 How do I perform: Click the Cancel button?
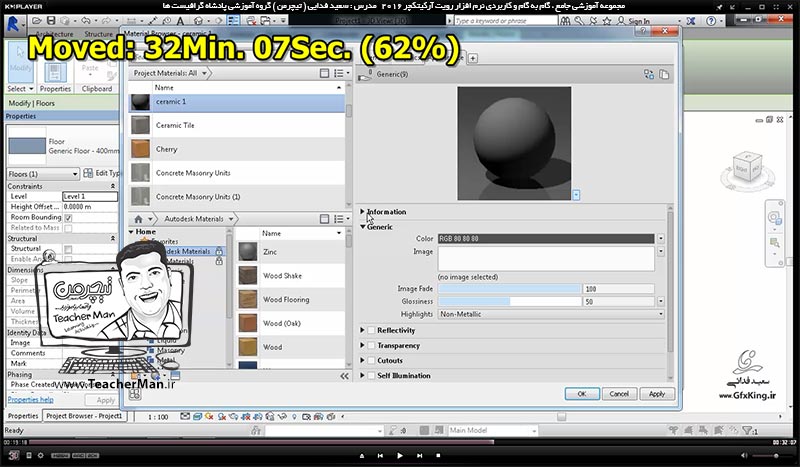coord(619,394)
